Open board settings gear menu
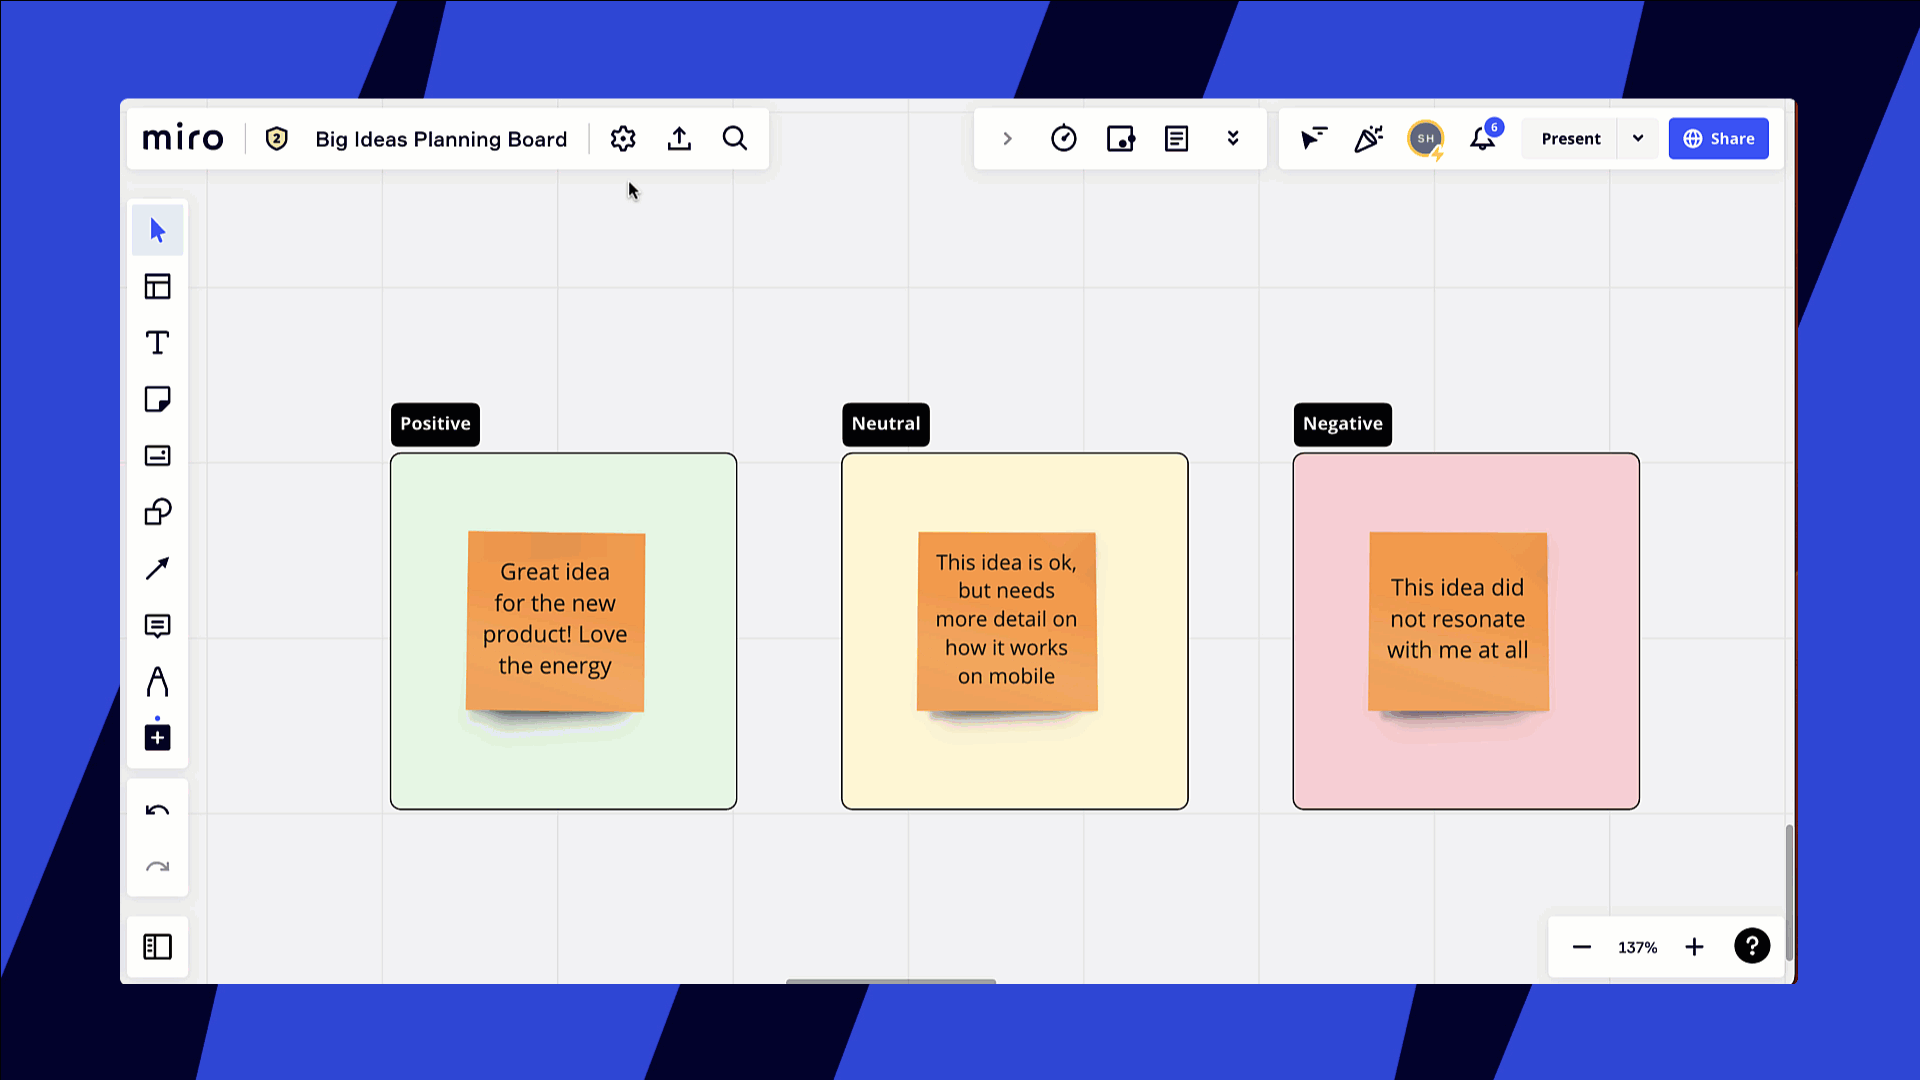Image resolution: width=1920 pixels, height=1080 pixels. pos(622,137)
